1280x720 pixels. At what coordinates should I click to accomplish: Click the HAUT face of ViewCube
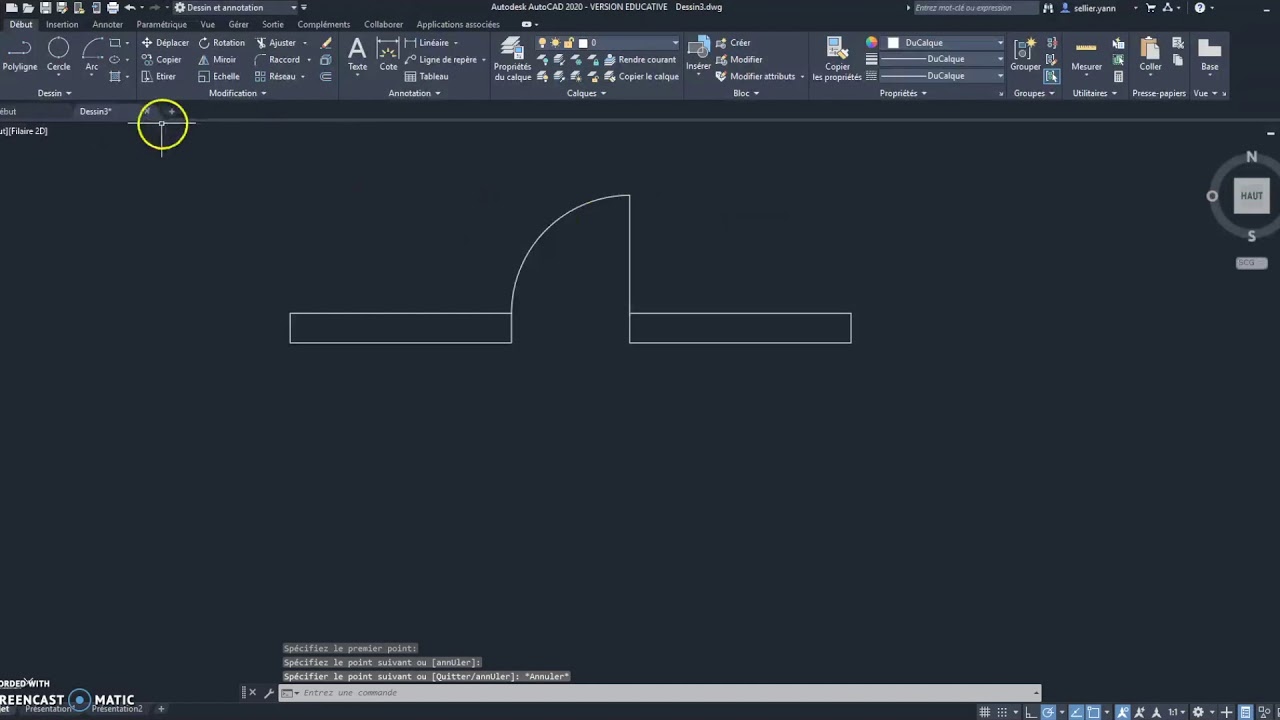pyautogui.click(x=1251, y=196)
